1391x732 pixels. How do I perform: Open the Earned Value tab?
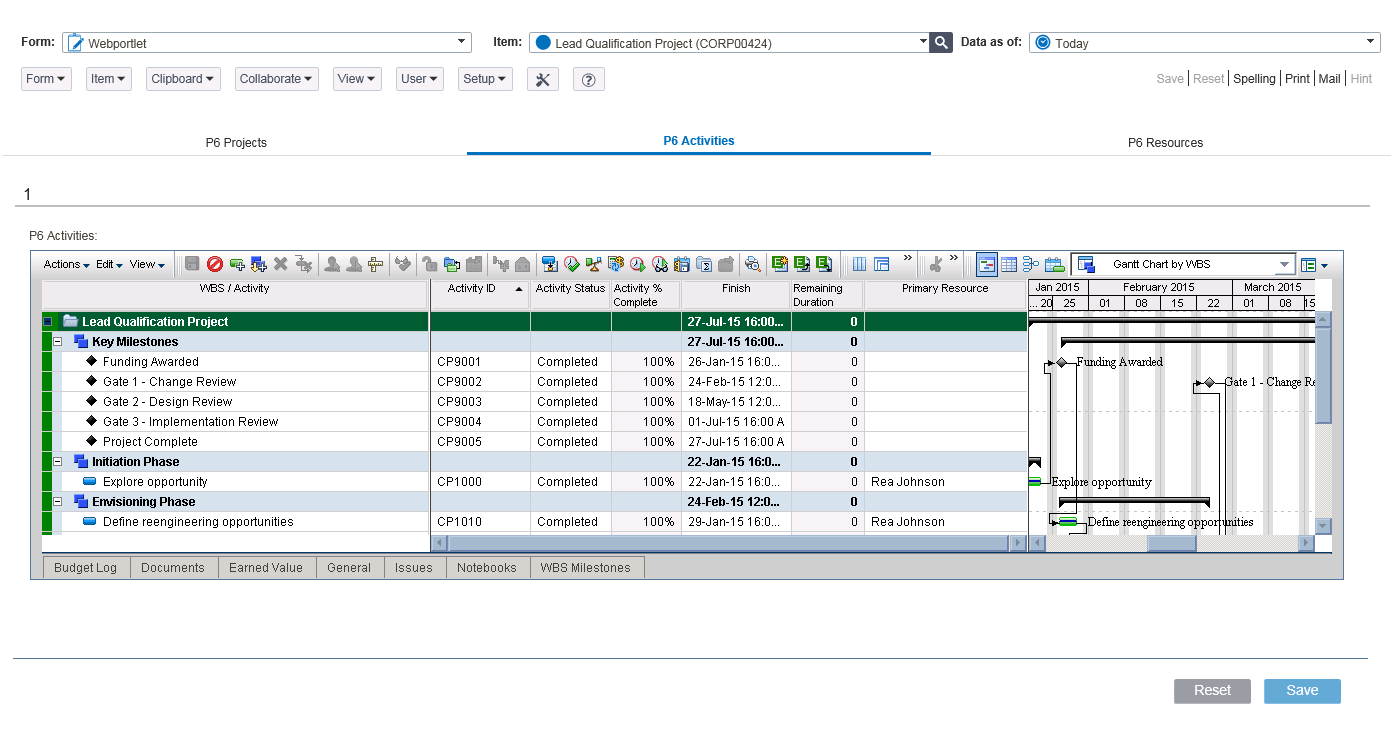[x=266, y=568]
